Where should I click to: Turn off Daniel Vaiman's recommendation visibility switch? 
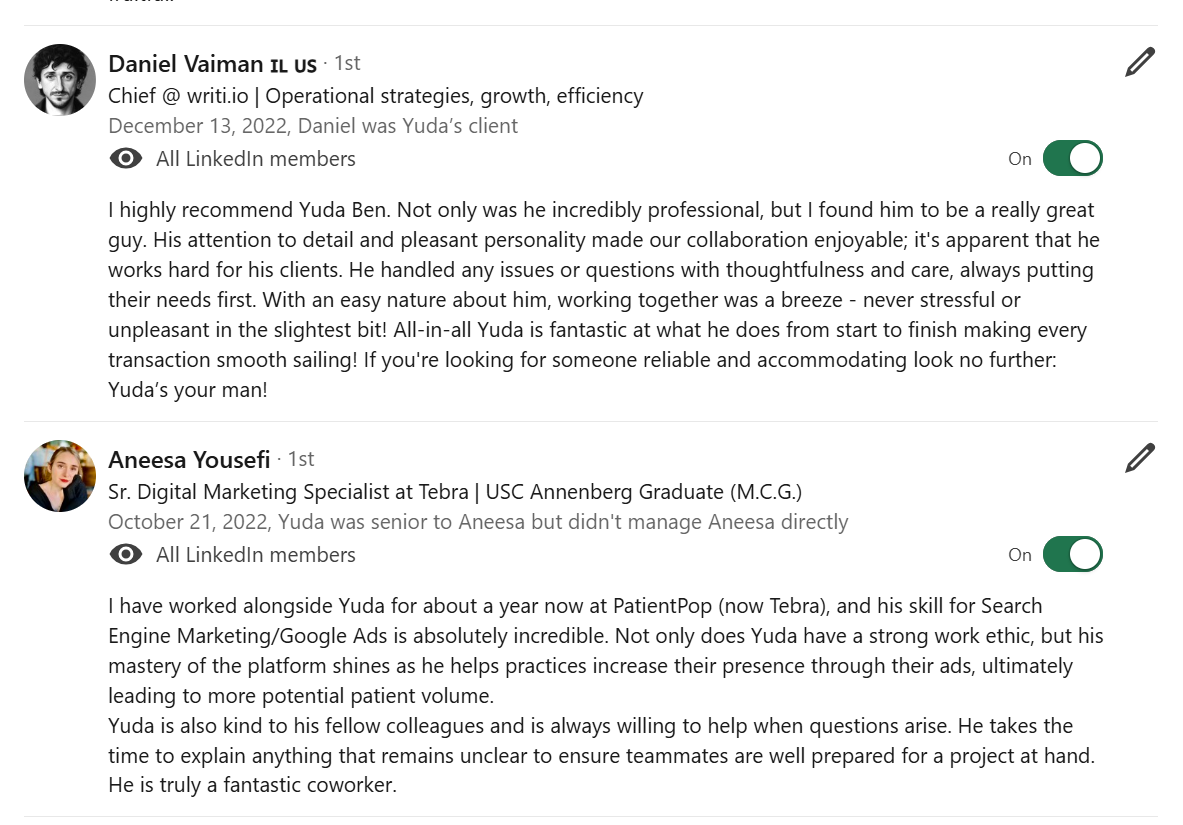tap(1072, 159)
